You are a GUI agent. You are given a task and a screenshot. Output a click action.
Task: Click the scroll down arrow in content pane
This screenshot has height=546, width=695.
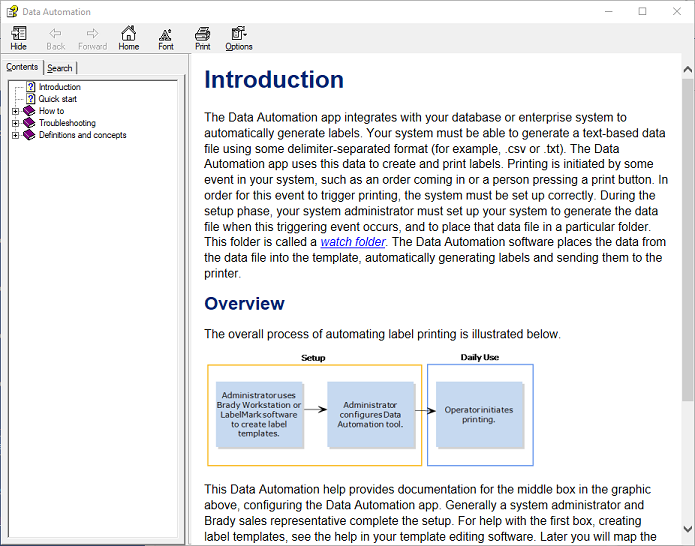click(x=687, y=537)
